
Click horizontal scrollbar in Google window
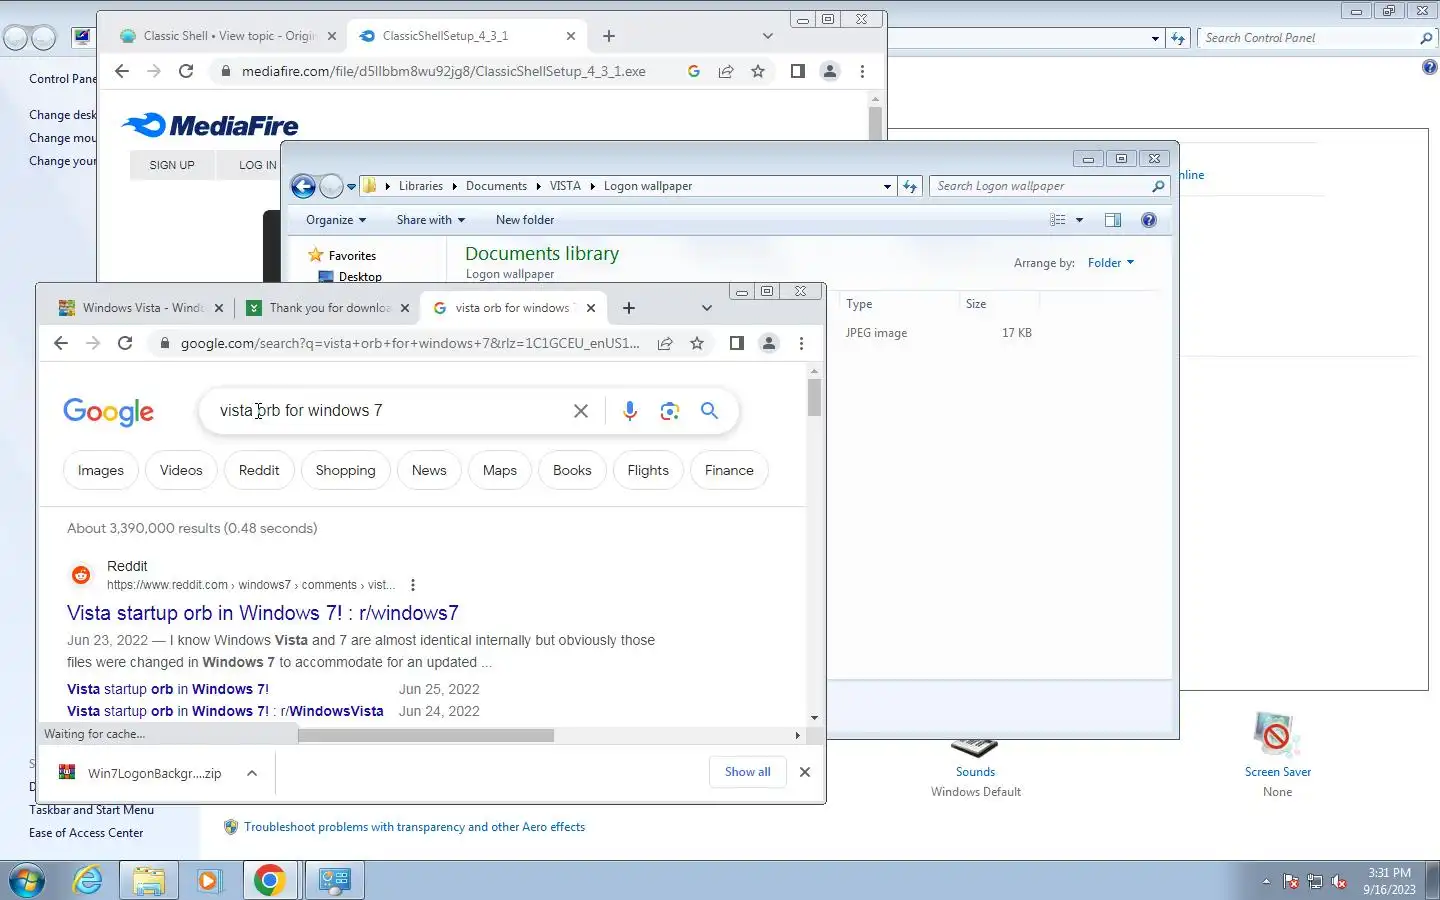[426, 735]
